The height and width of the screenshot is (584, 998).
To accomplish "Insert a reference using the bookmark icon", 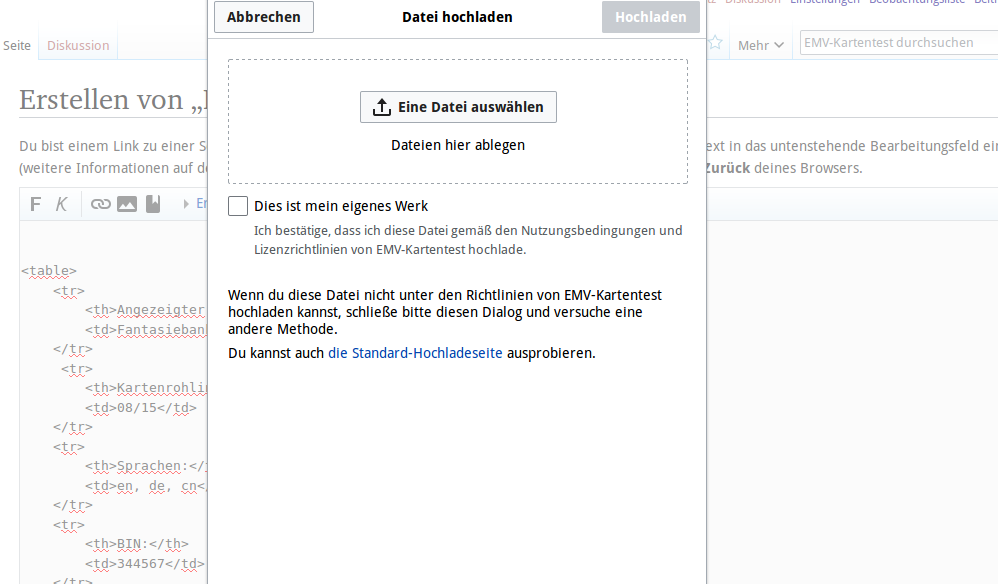I will tap(153, 204).
